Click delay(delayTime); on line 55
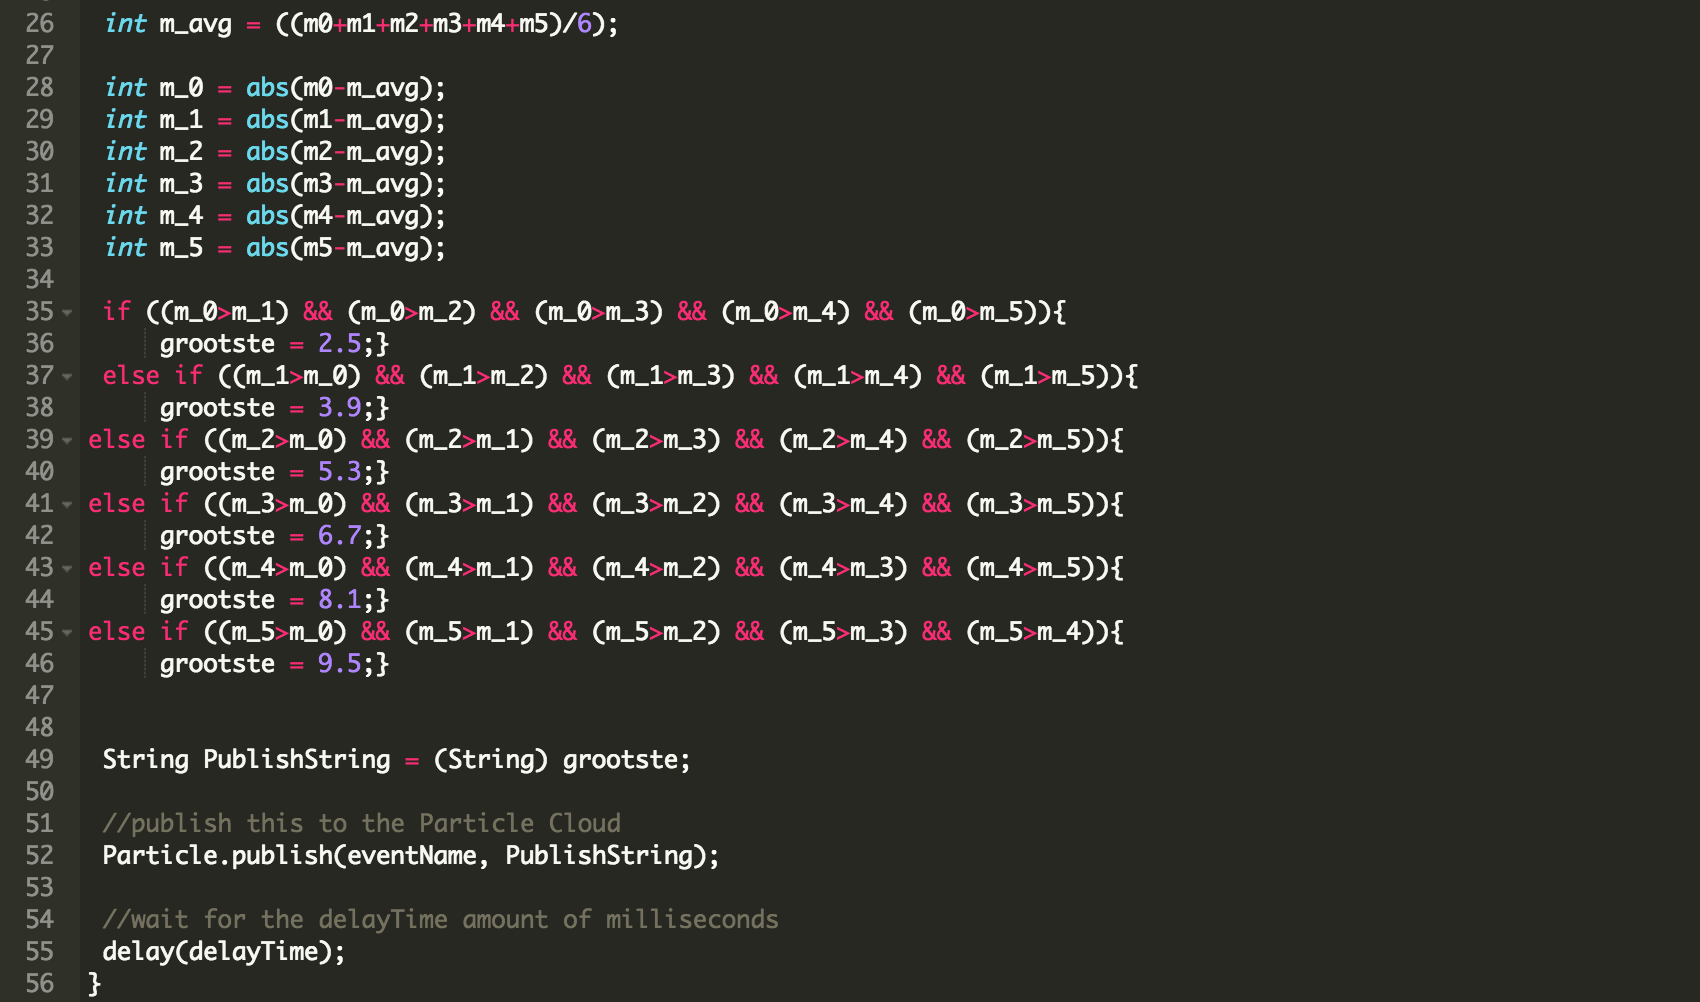Image resolution: width=1700 pixels, height=1002 pixels. (x=224, y=952)
